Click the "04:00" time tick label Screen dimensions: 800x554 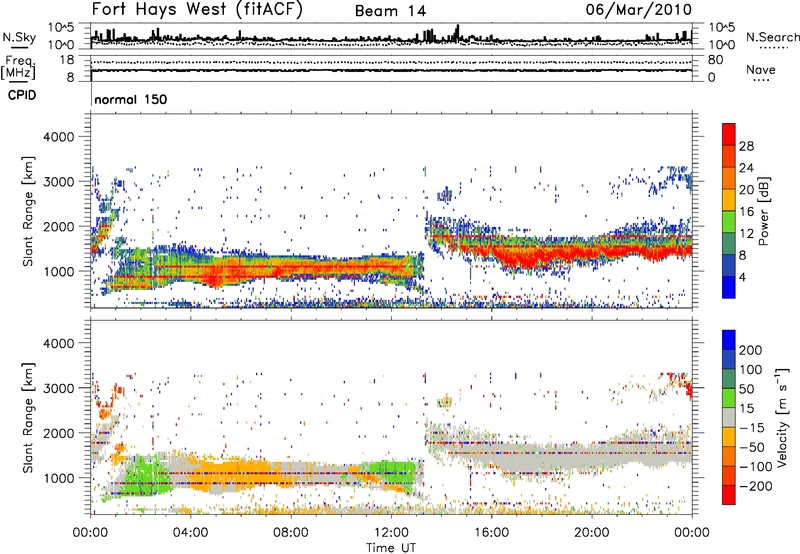(x=190, y=533)
